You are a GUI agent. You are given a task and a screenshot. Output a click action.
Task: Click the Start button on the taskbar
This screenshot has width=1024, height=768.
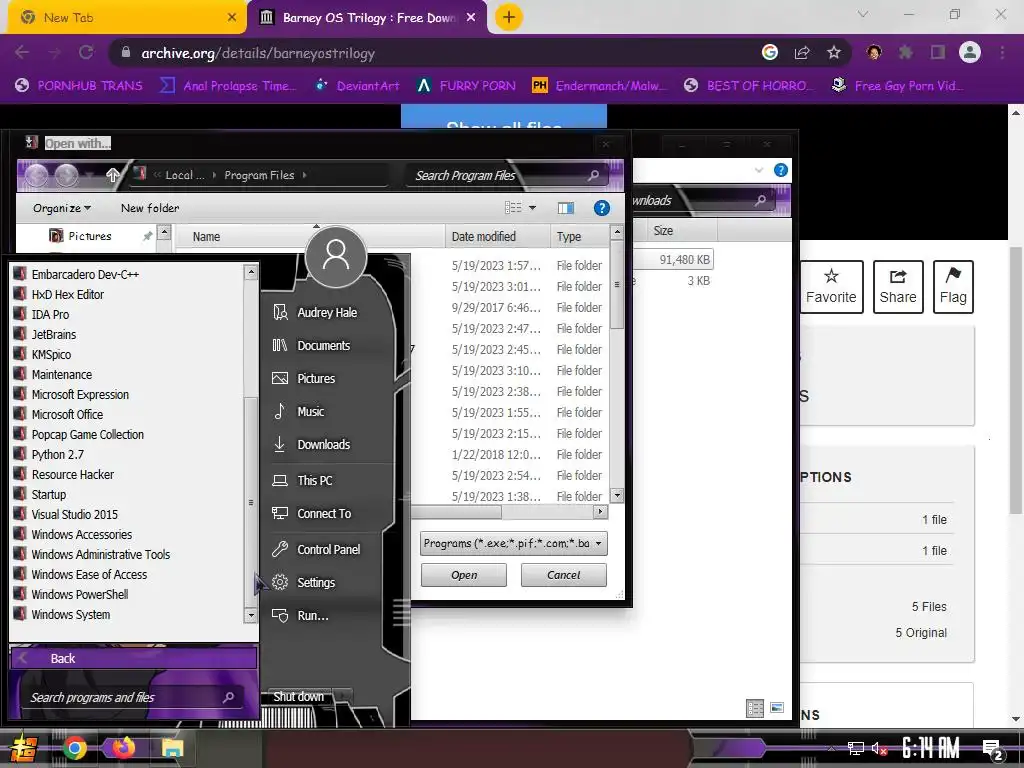tap(24, 749)
